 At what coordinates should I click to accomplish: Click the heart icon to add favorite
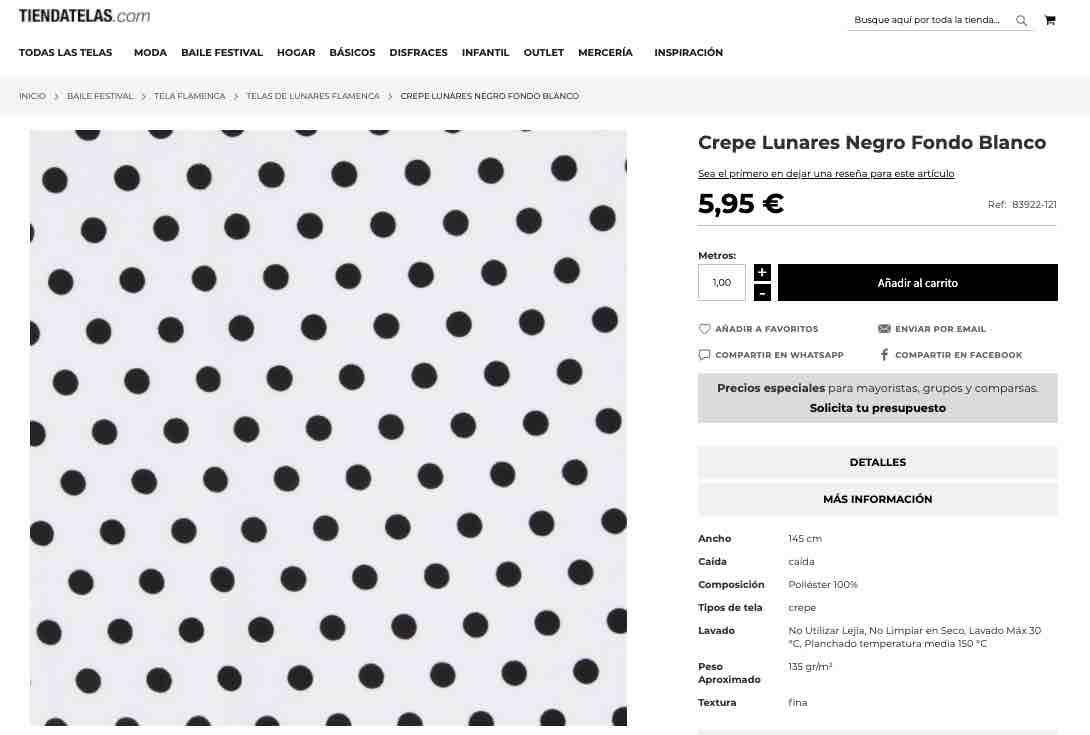pyautogui.click(x=704, y=329)
